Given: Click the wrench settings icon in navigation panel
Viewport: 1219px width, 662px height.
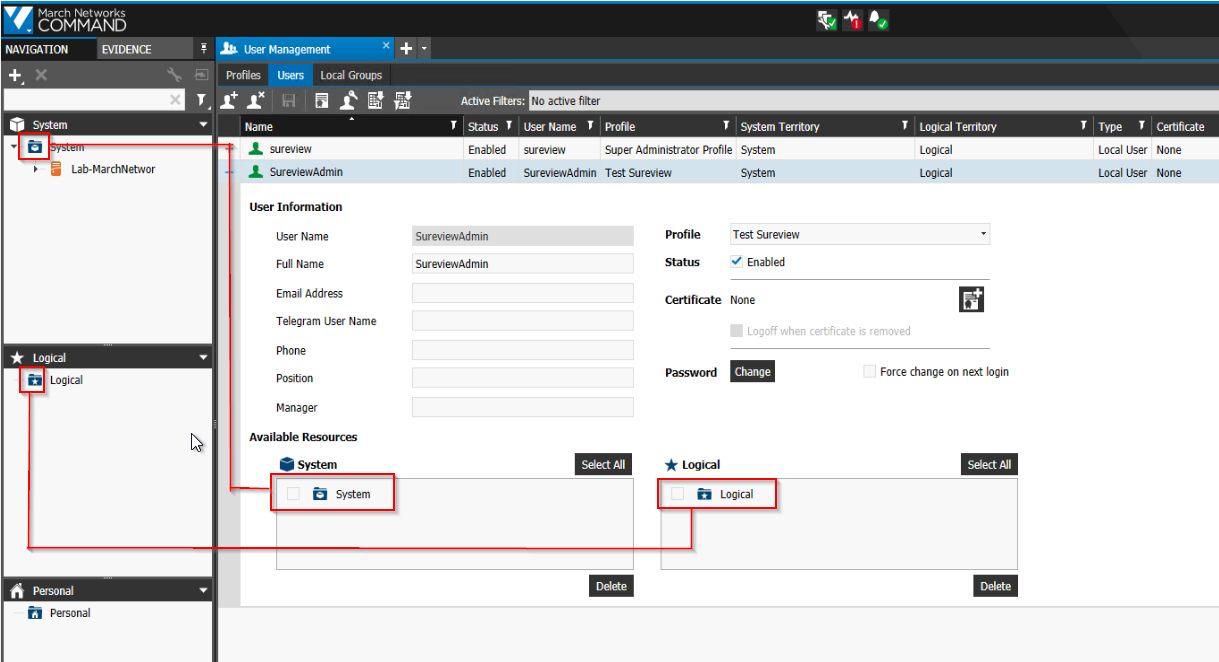Looking at the screenshot, I should point(175,75).
